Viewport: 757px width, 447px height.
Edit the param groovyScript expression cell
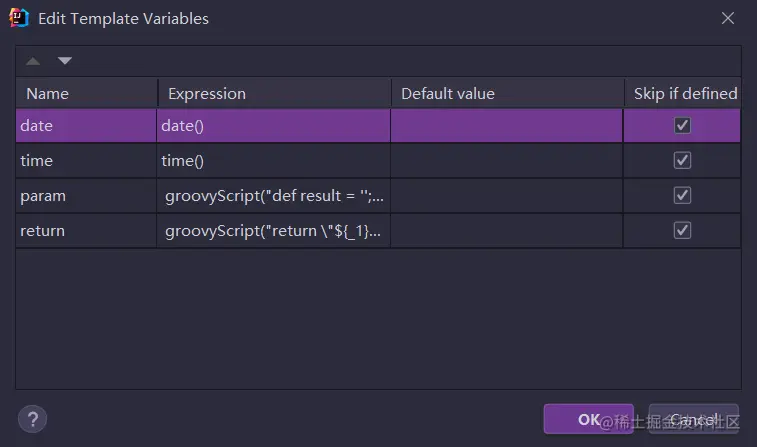274,196
